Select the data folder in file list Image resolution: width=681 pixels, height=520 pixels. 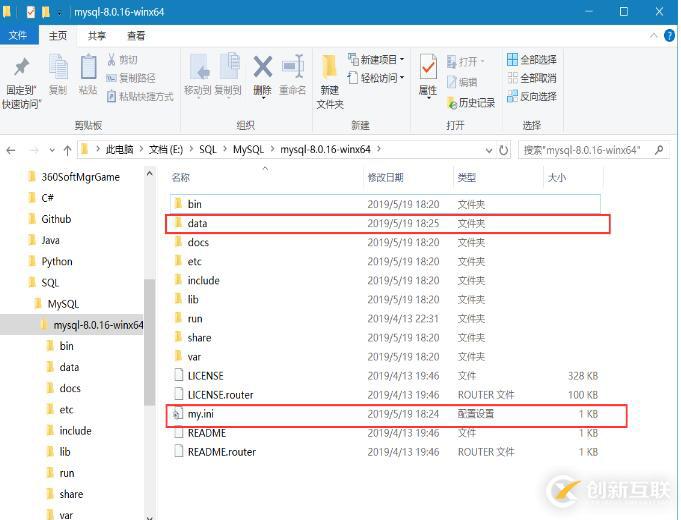click(385, 223)
